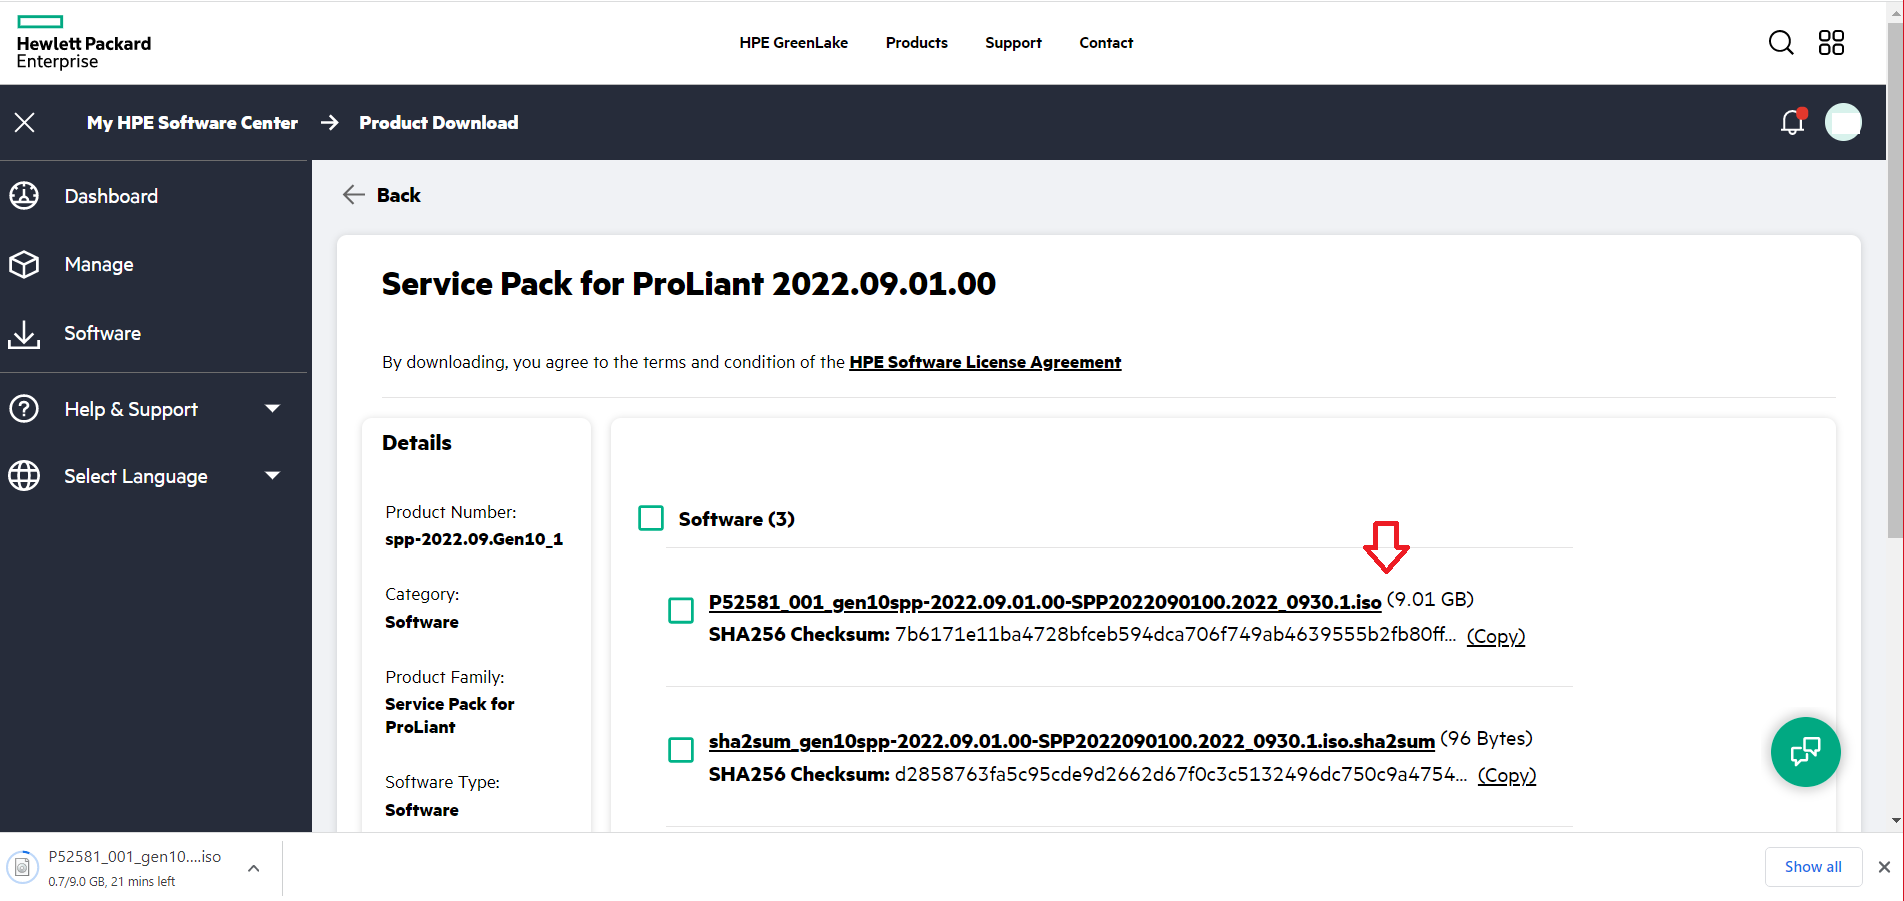Click the (96 Bytes) file size text
Viewport: 1904px width, 901px height.
[1486, 738]
